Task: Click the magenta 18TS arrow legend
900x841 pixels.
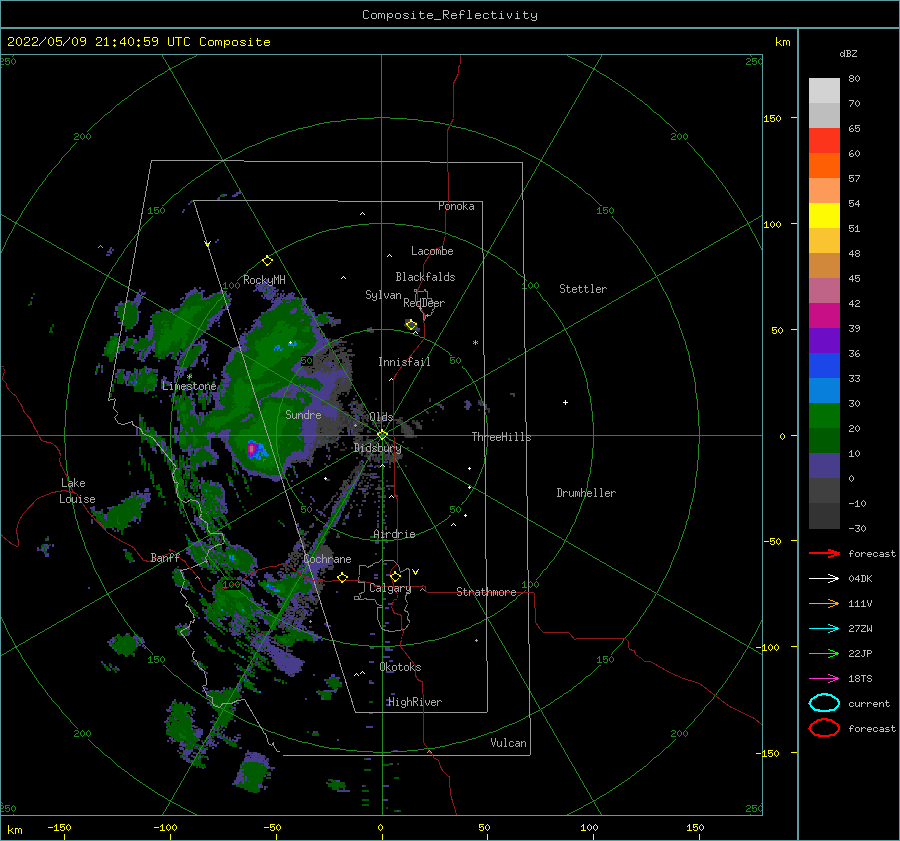Action: coord(824,679)
